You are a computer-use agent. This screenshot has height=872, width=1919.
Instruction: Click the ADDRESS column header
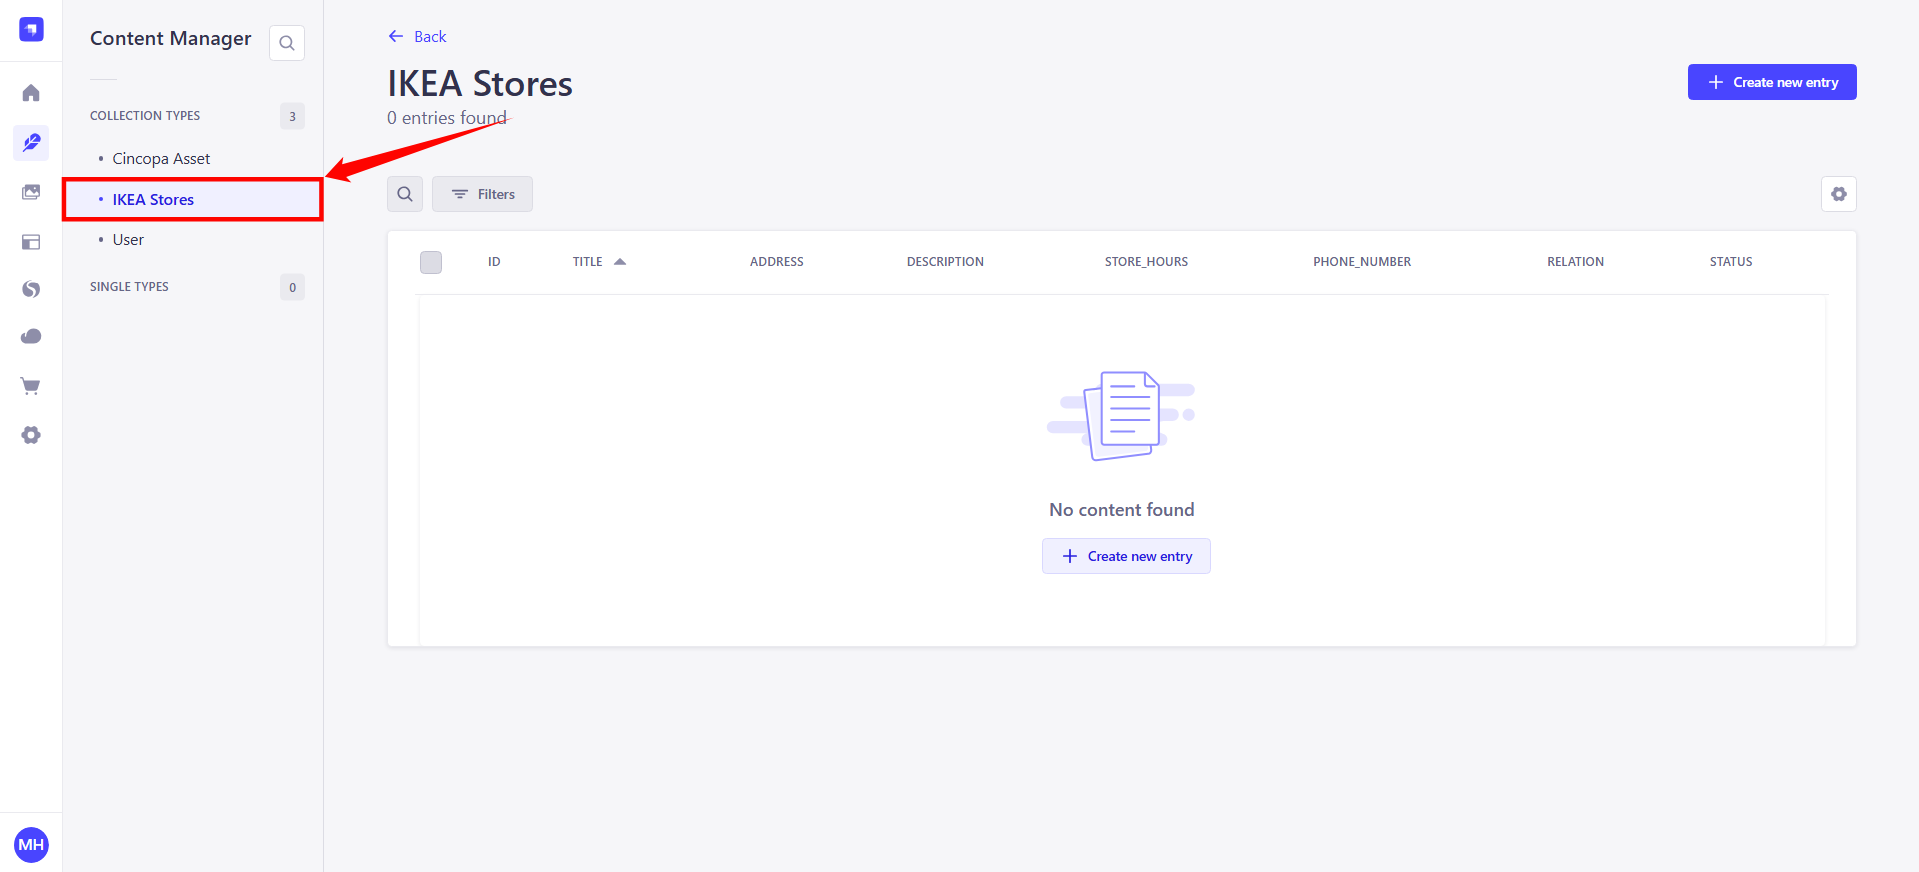coord(777,262)
